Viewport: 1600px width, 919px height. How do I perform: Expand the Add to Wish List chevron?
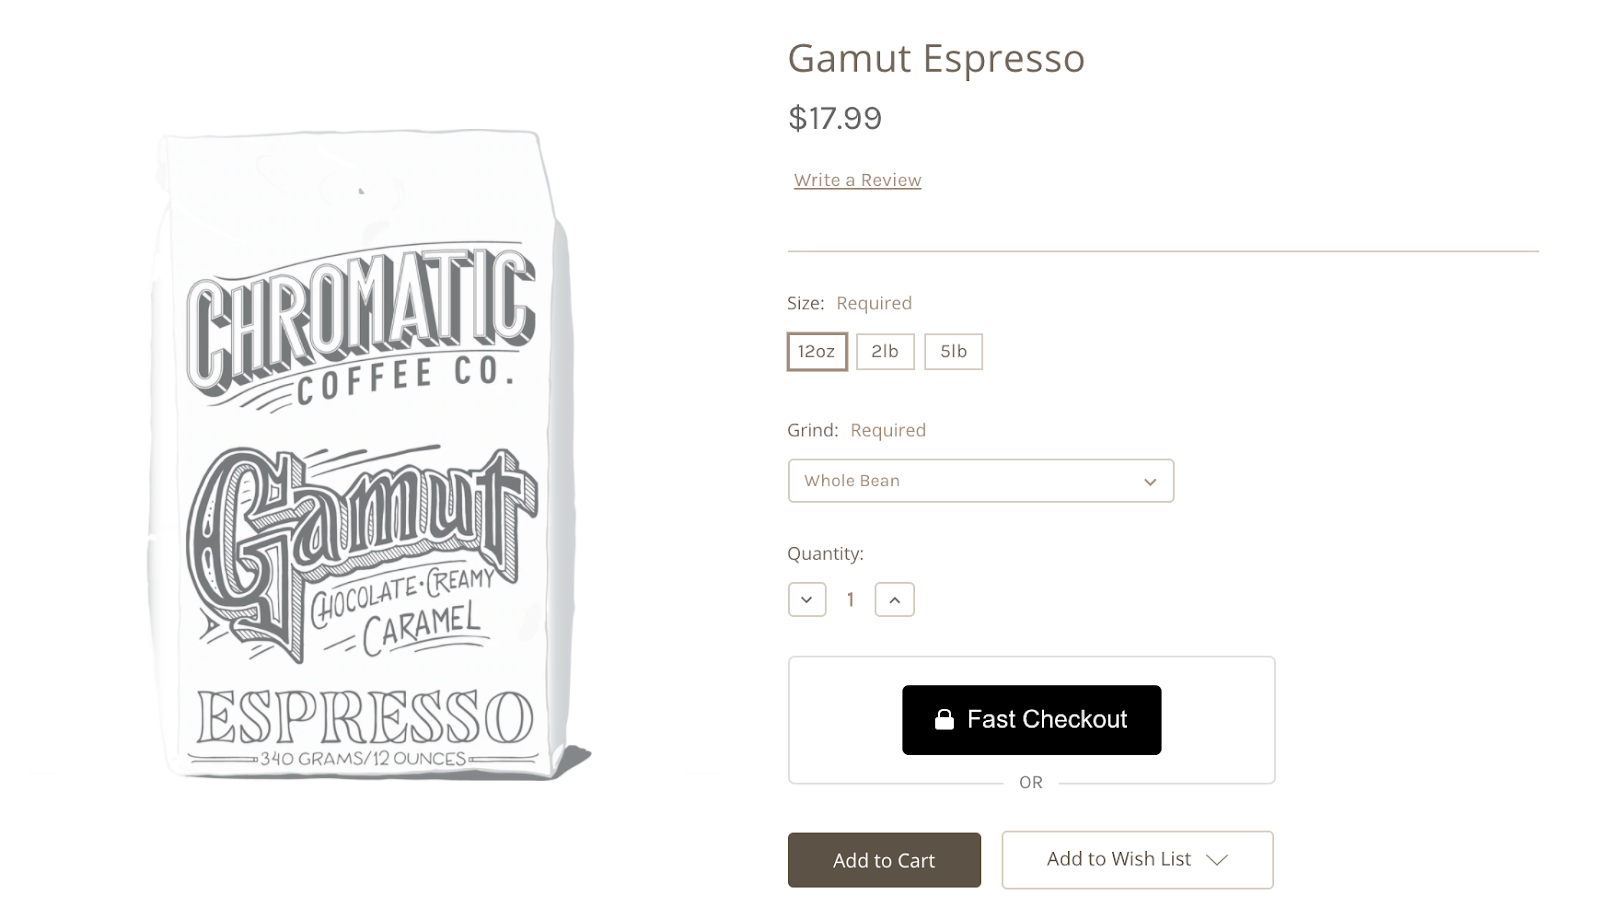(x=1217, y=860)
